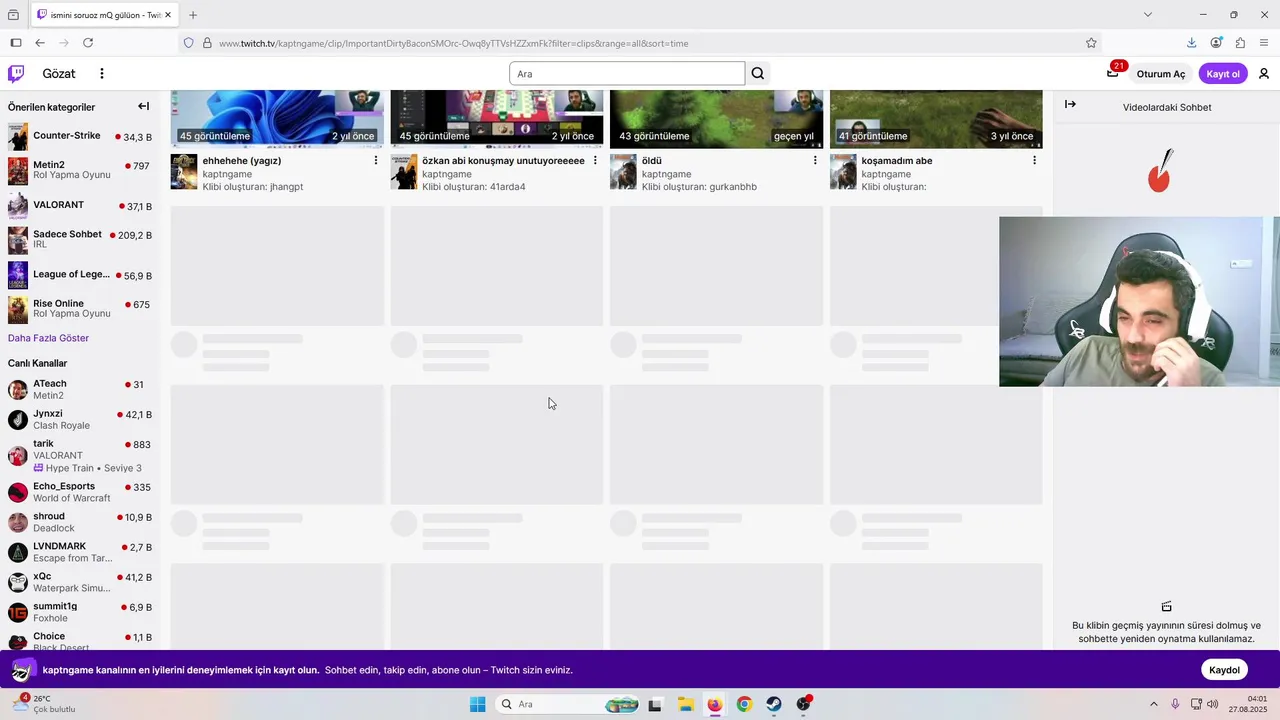
Task: Open the Rise Online category
Action: (x=80, y=309)
